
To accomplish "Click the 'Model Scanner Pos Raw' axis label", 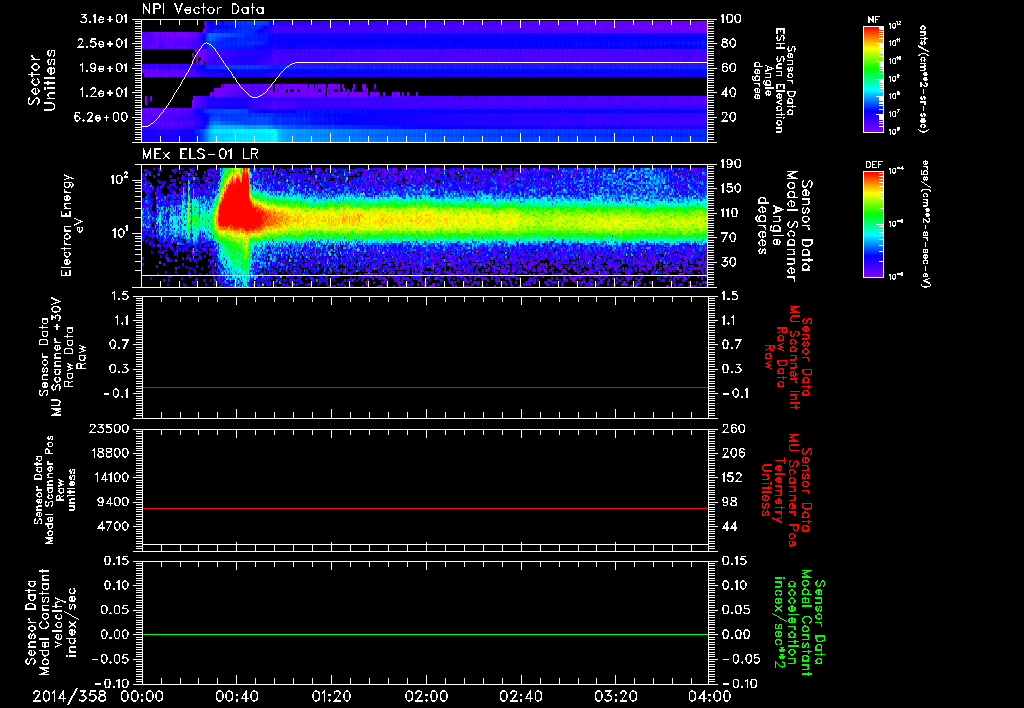I will [54, 490].
